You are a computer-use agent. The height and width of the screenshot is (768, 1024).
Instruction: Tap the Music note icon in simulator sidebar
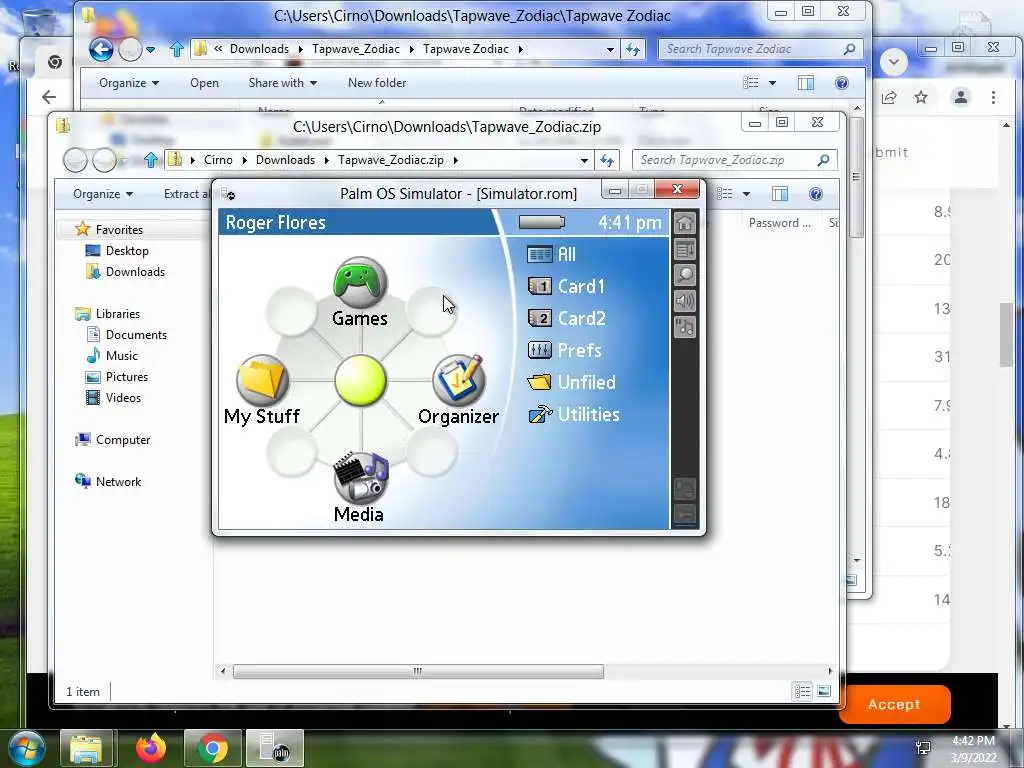pos(684,327)
